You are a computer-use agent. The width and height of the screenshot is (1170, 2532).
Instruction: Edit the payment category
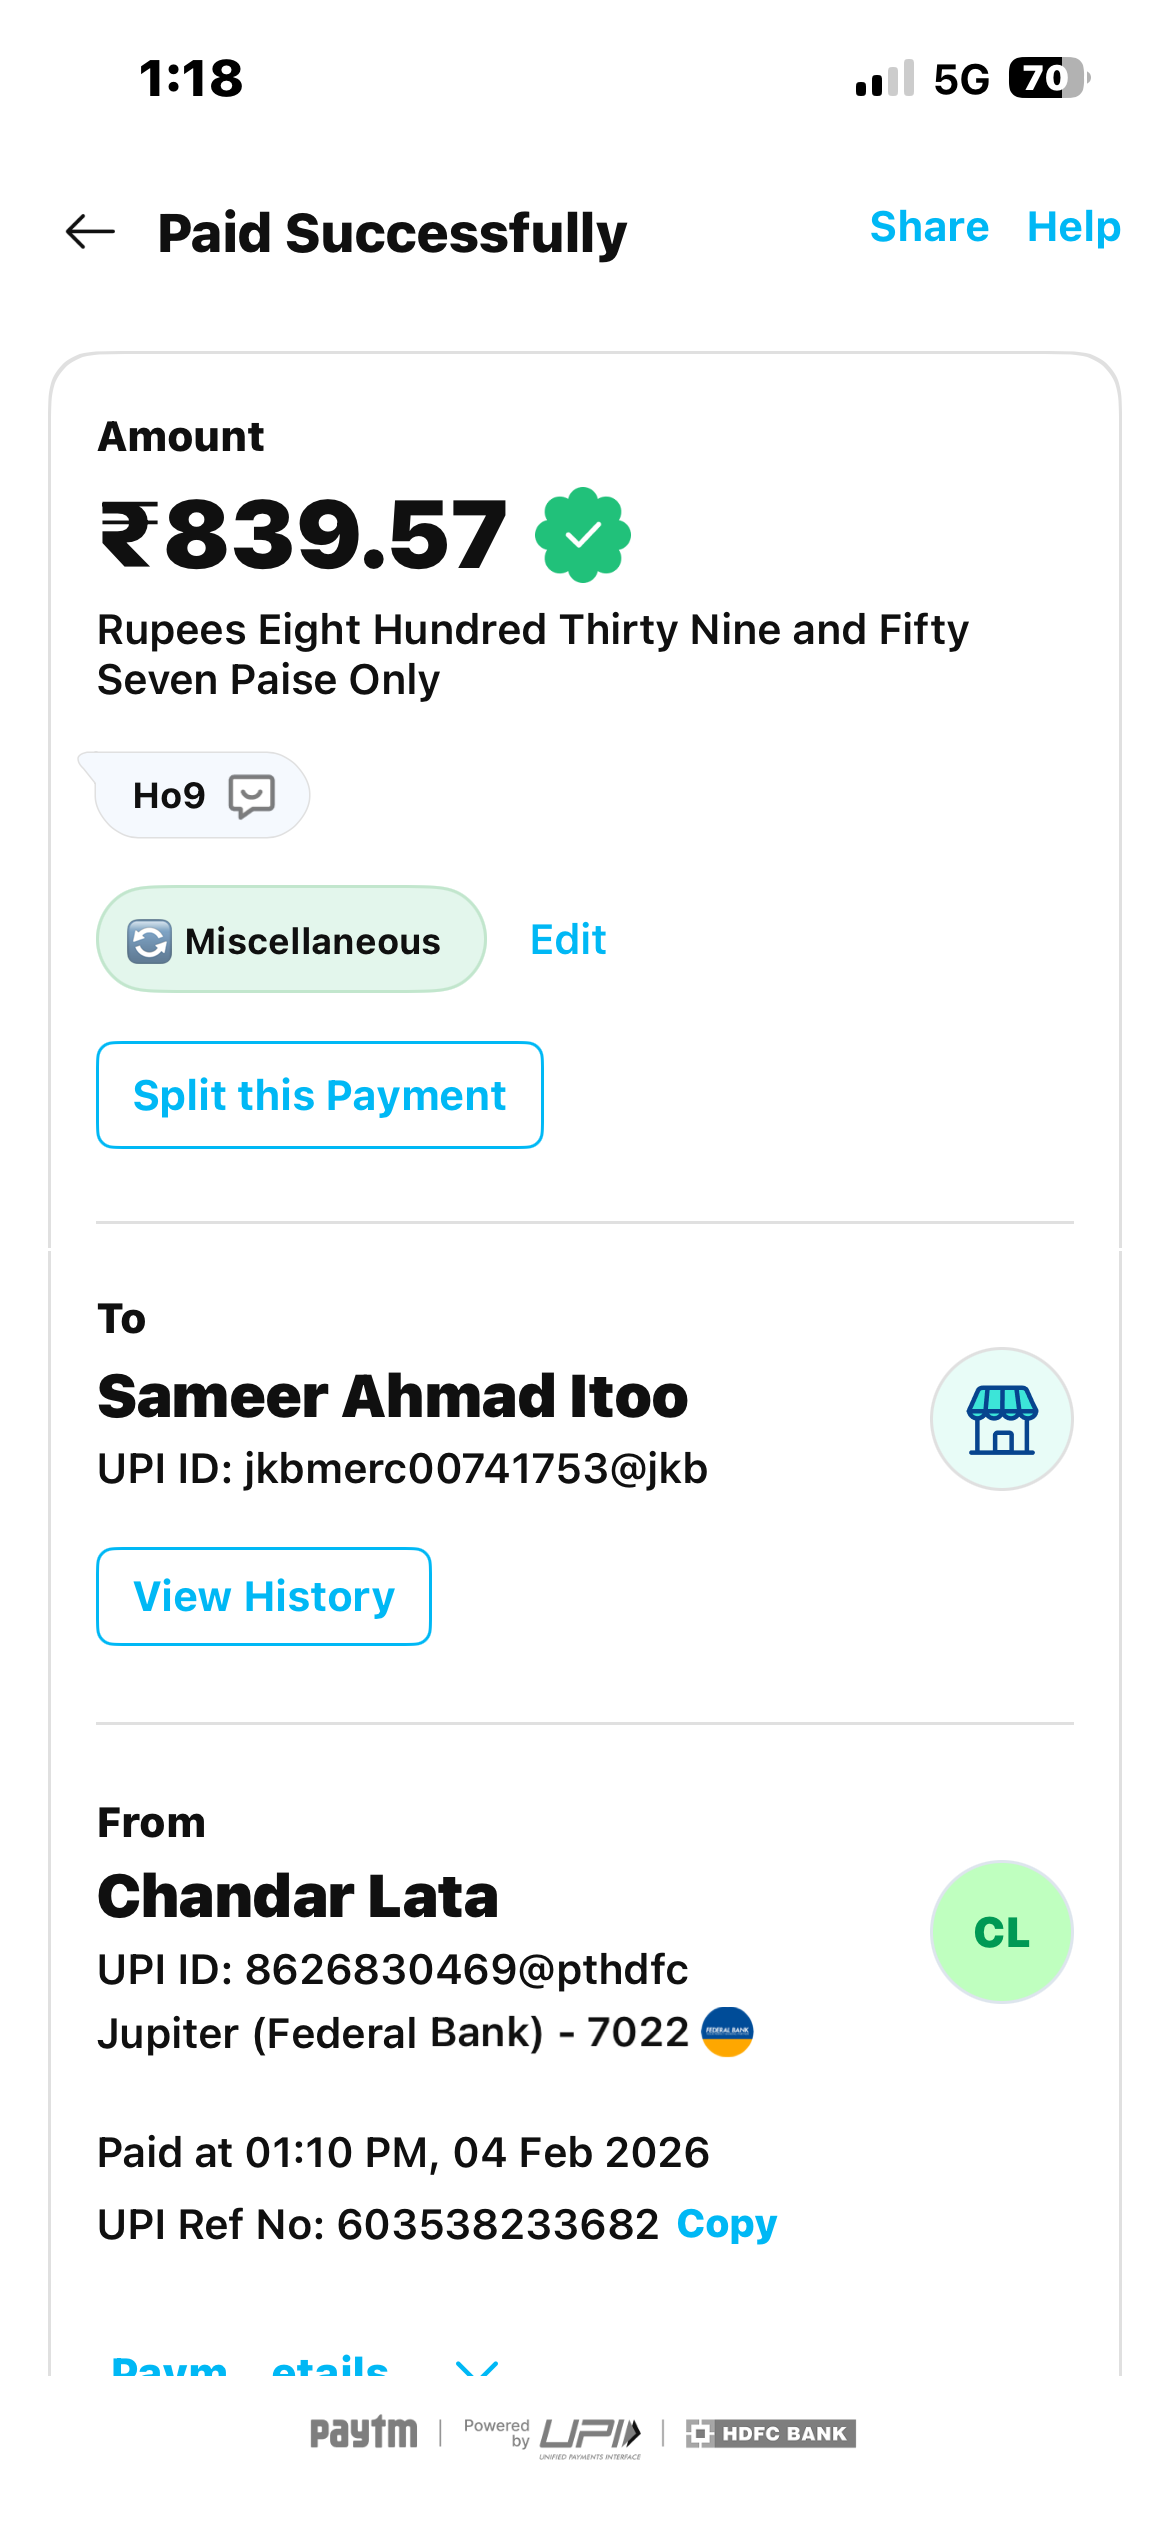click(568, 940)
